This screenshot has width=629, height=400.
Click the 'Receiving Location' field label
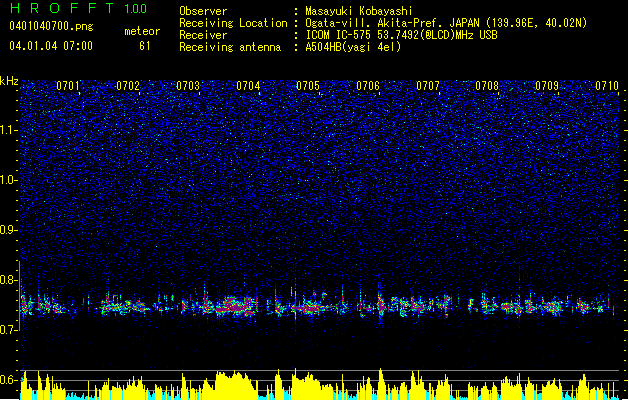(x=233, y=23)
